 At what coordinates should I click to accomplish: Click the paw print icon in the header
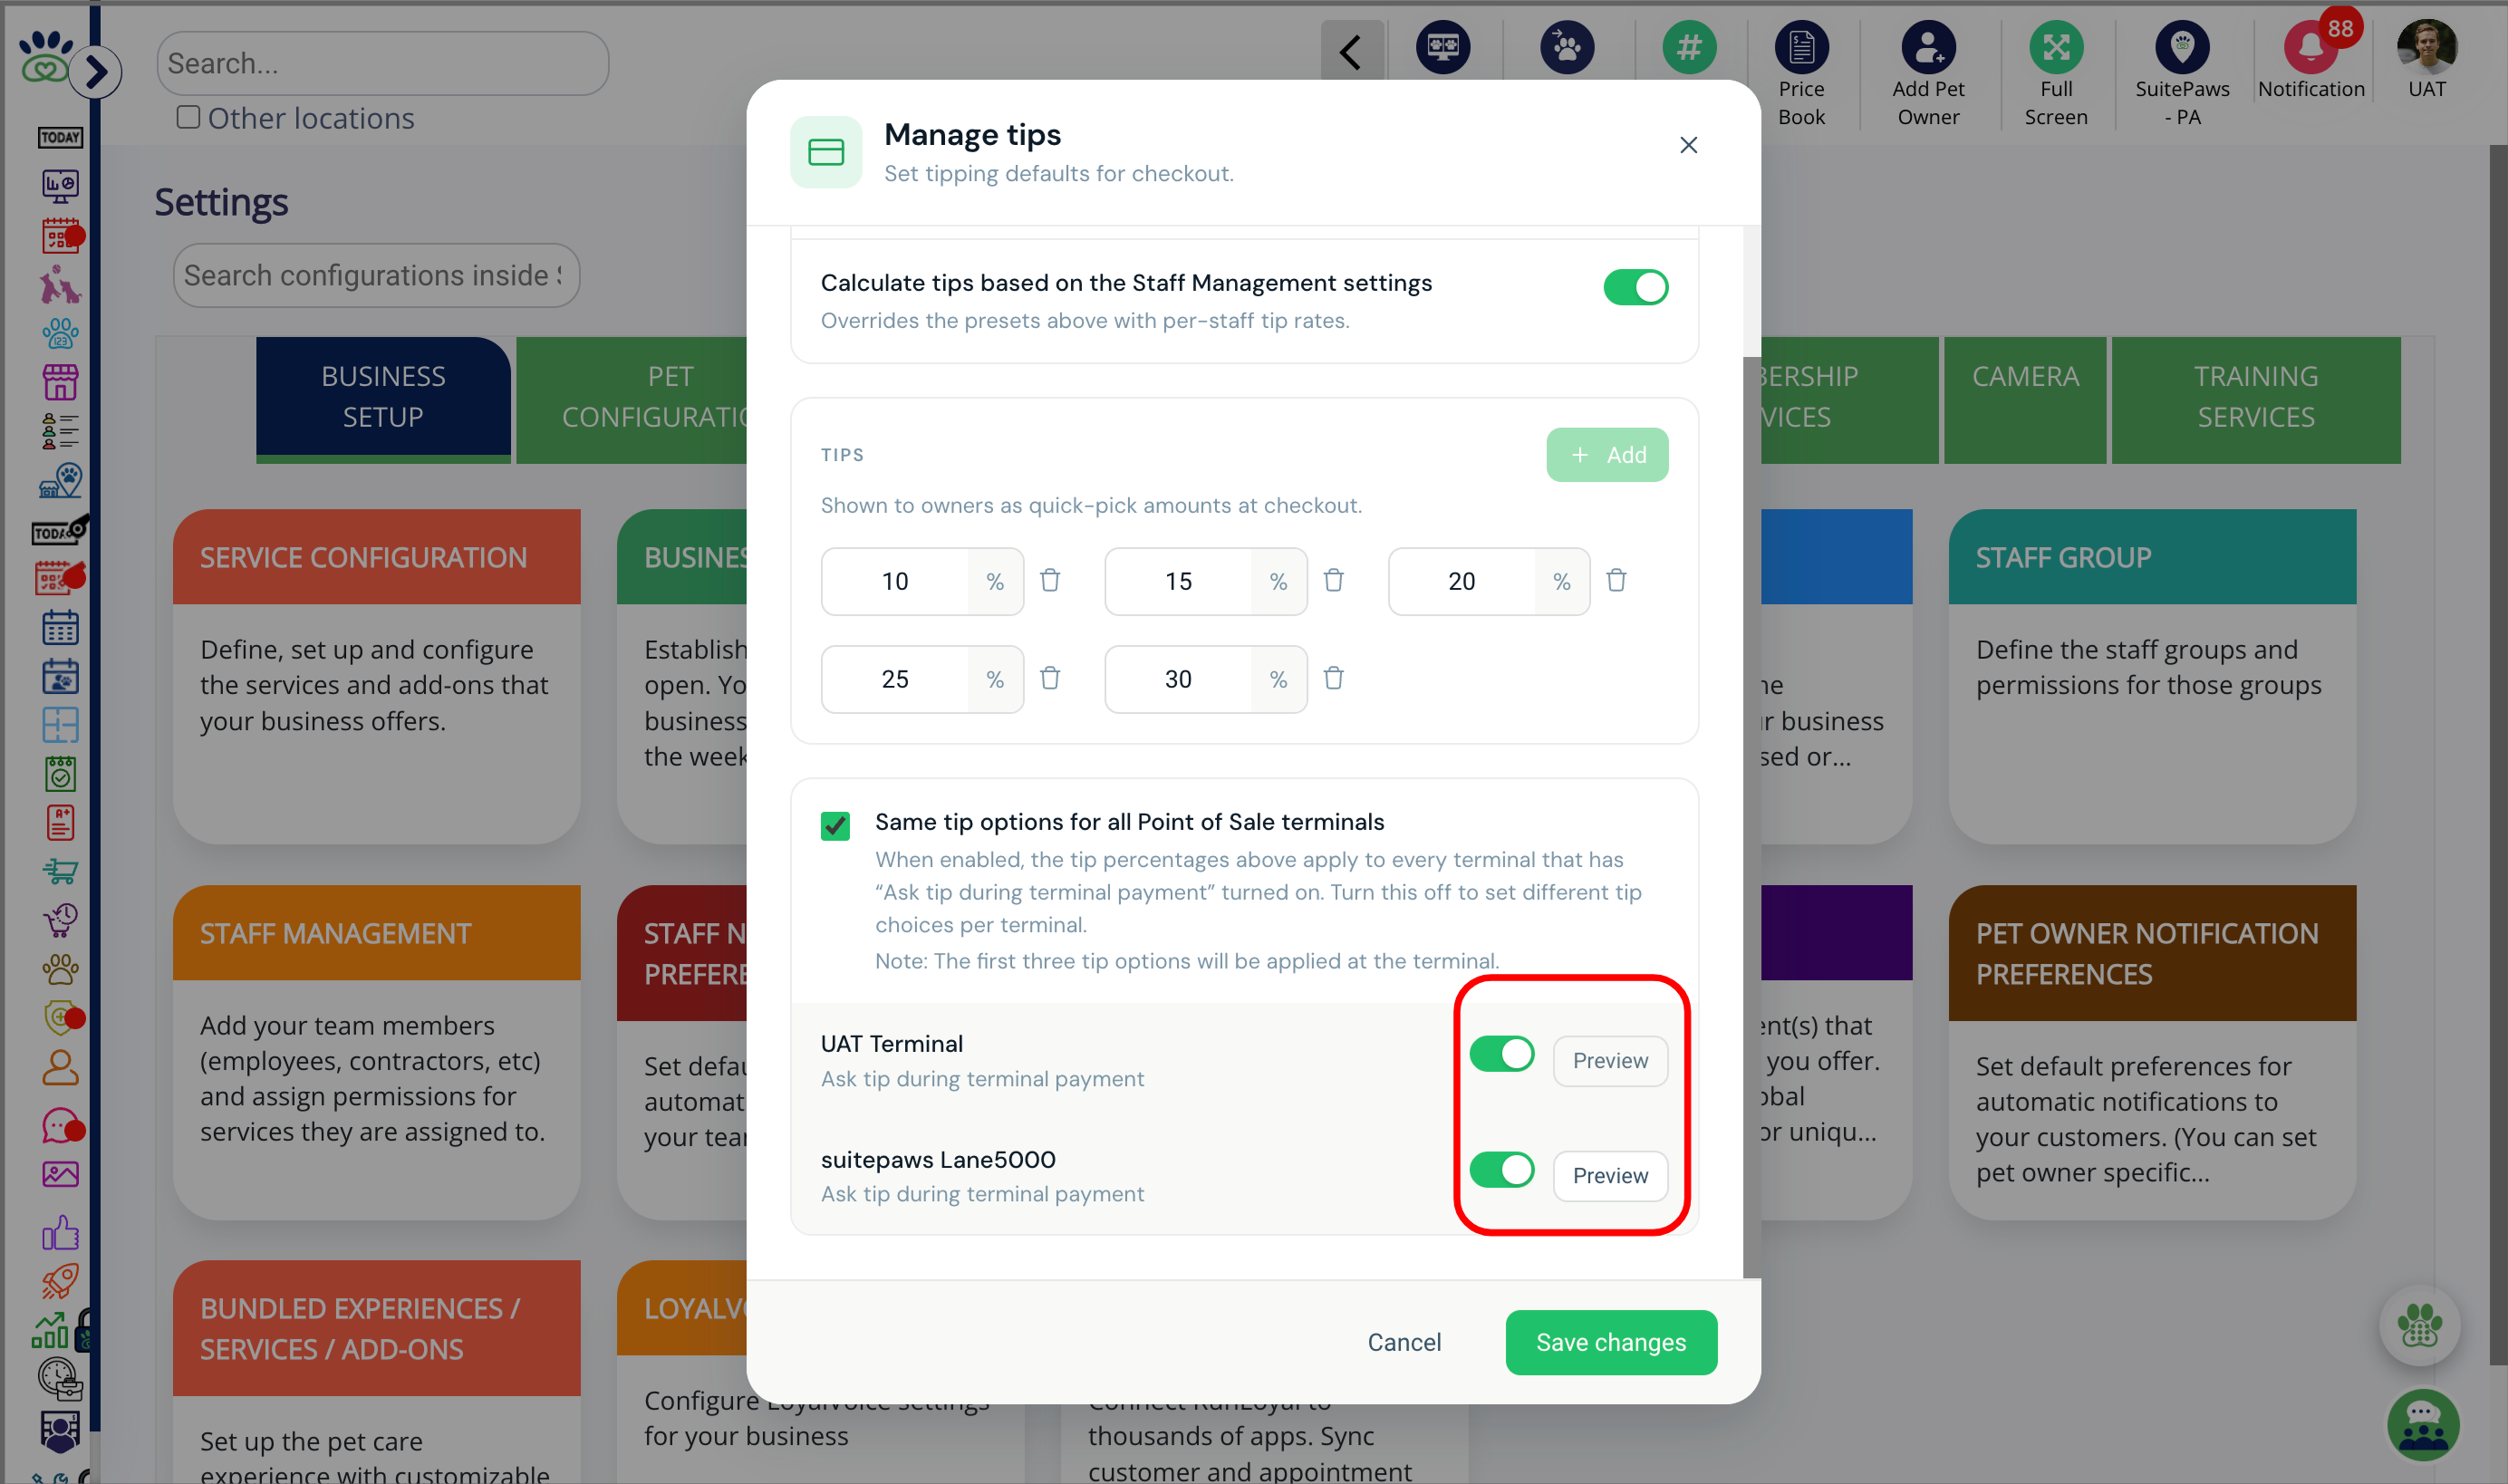(1567, 47)
